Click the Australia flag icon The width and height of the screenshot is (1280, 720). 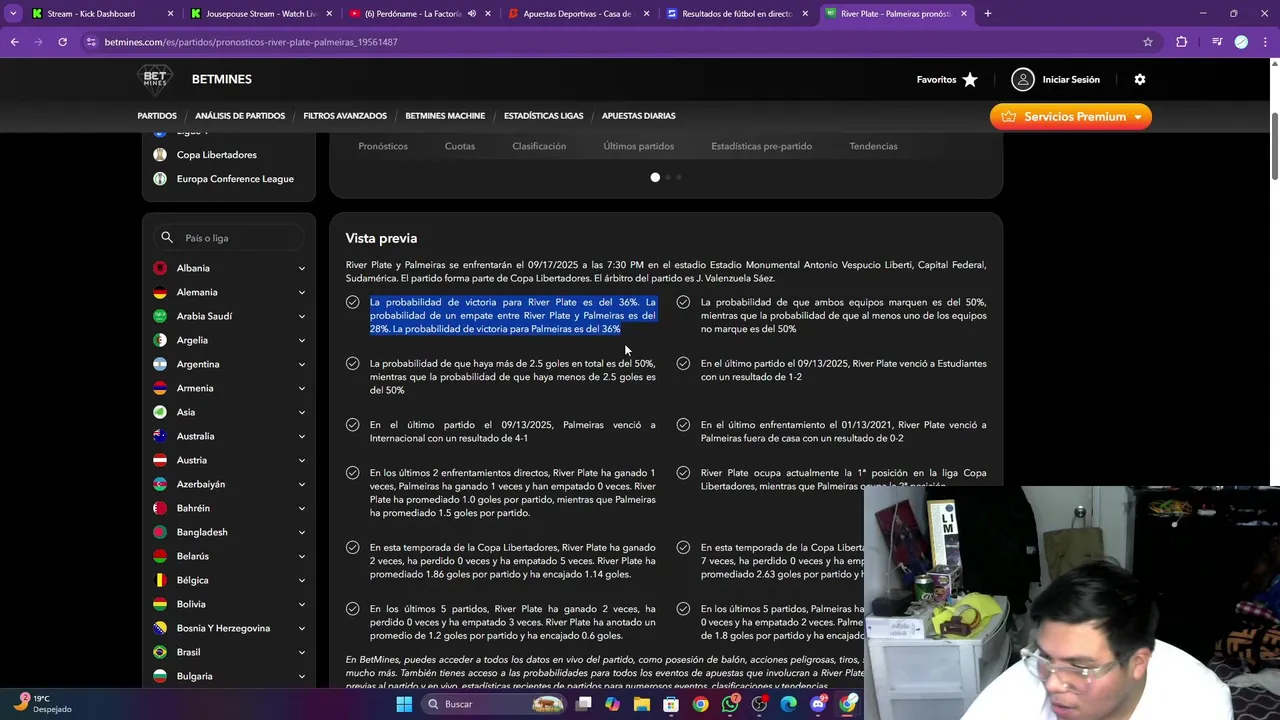click(x=160, y=436)
